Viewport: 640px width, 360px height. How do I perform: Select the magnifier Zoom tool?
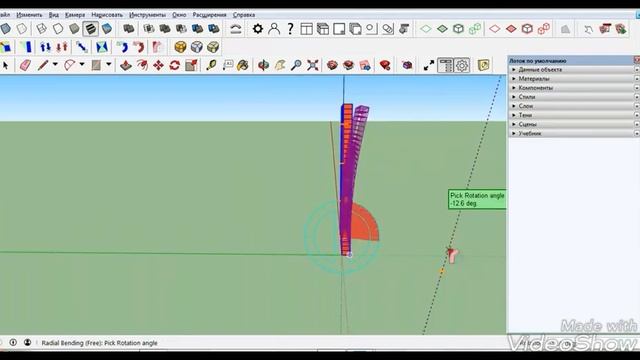click(296, 65)
